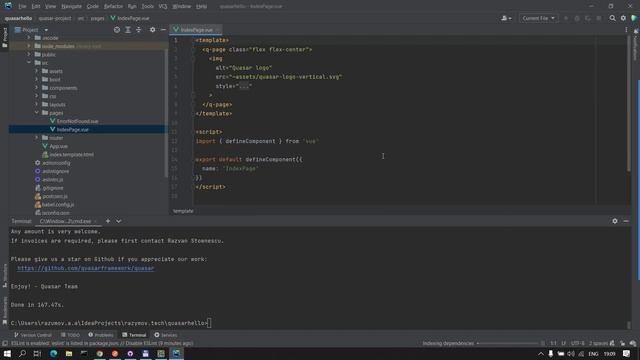Select index.template.html file
The width and height of the screenshot is (640, 360).
point(67,154)
